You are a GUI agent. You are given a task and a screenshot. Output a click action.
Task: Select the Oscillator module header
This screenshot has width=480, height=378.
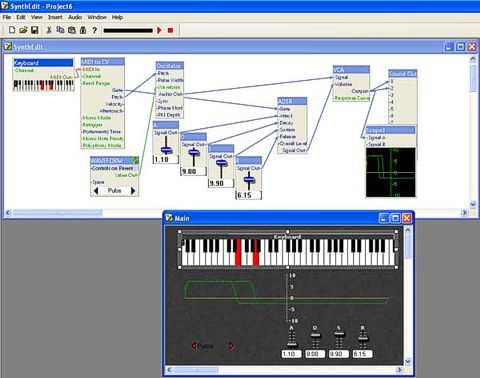pos(170,66)
